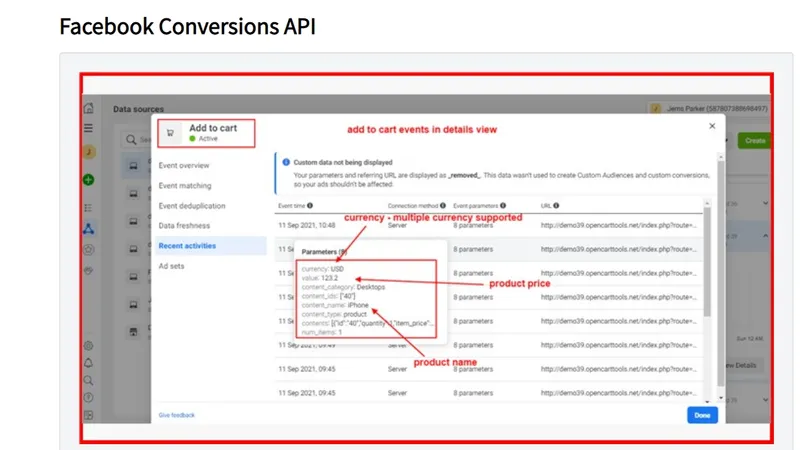Expand the top chevron down below Create button
The height and width of the screenshot is (450, 800).
765,203
